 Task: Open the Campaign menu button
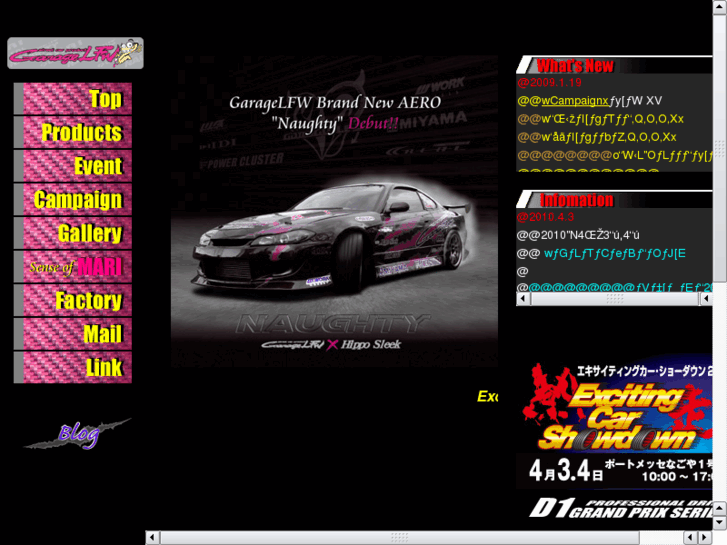click(73, 199)
